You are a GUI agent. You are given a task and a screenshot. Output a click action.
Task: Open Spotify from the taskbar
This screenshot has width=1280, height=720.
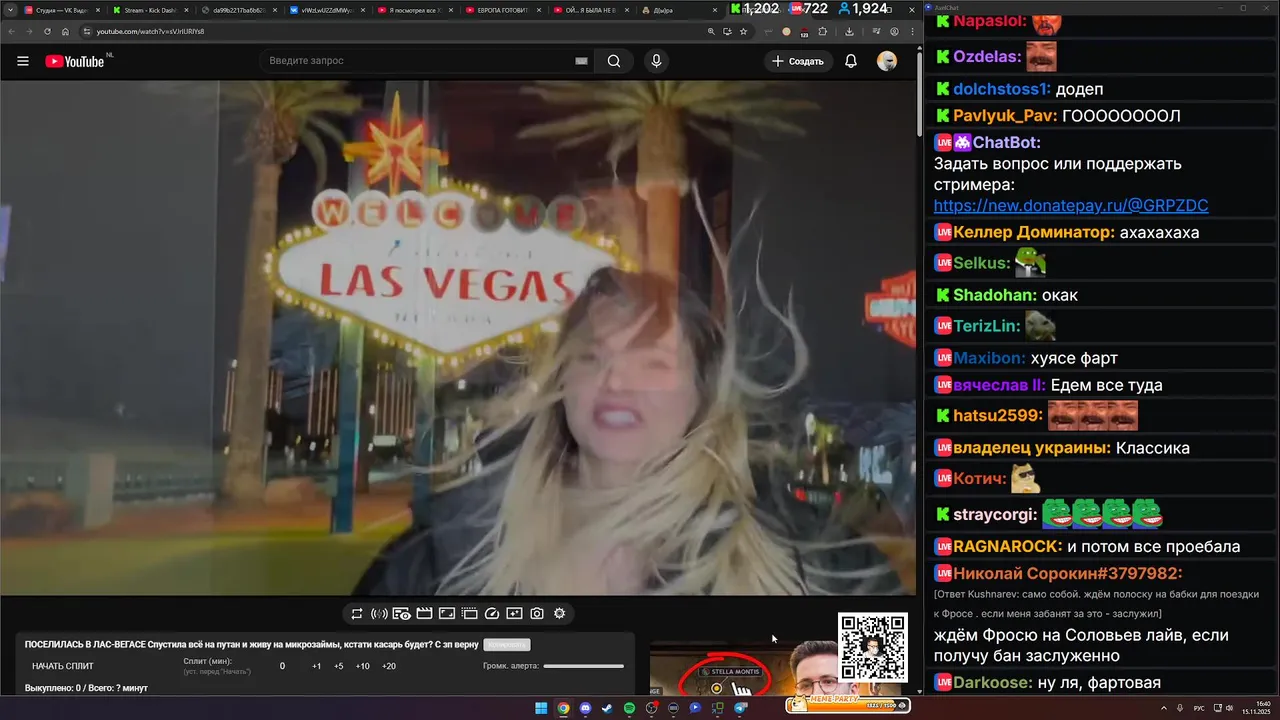[629, 708]
